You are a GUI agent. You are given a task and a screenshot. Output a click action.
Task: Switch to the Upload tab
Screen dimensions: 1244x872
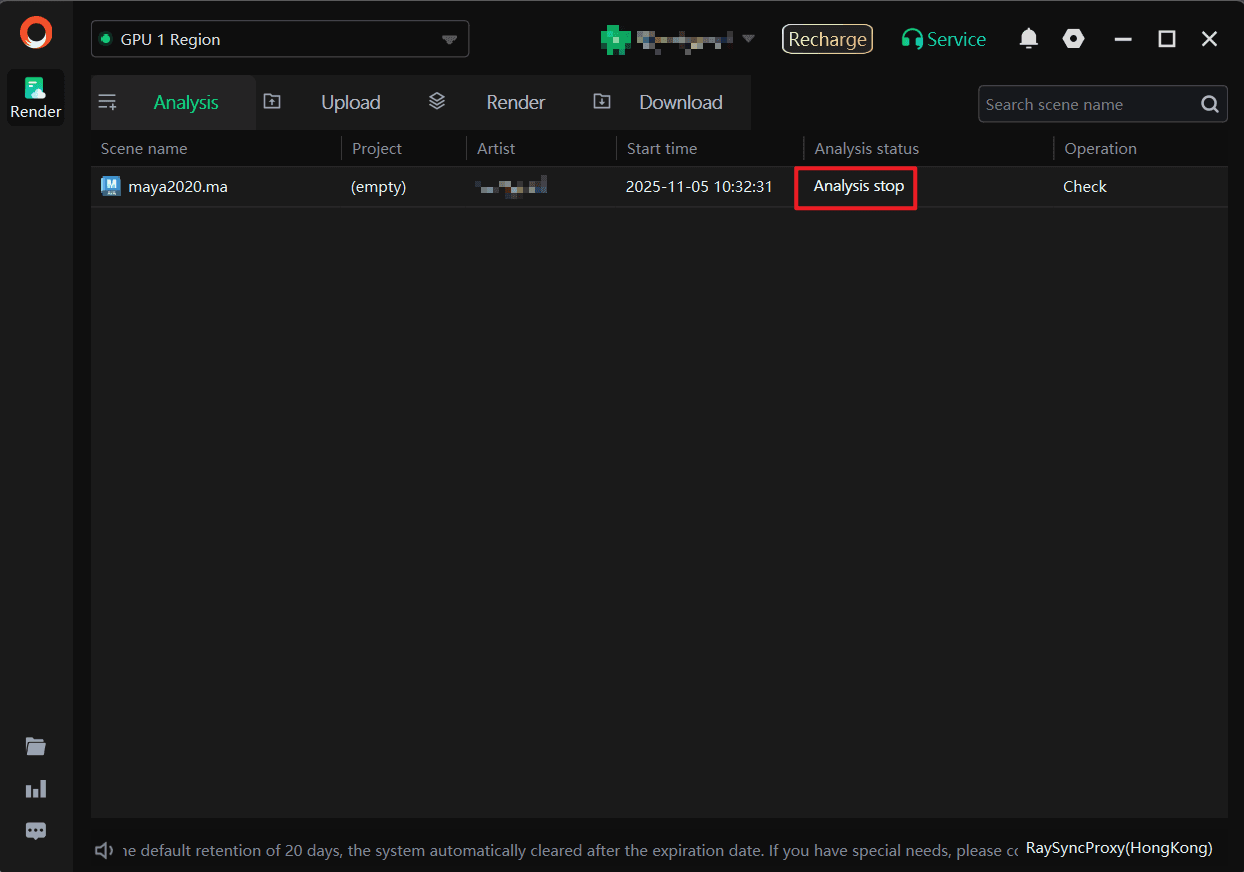click(350, 102)
